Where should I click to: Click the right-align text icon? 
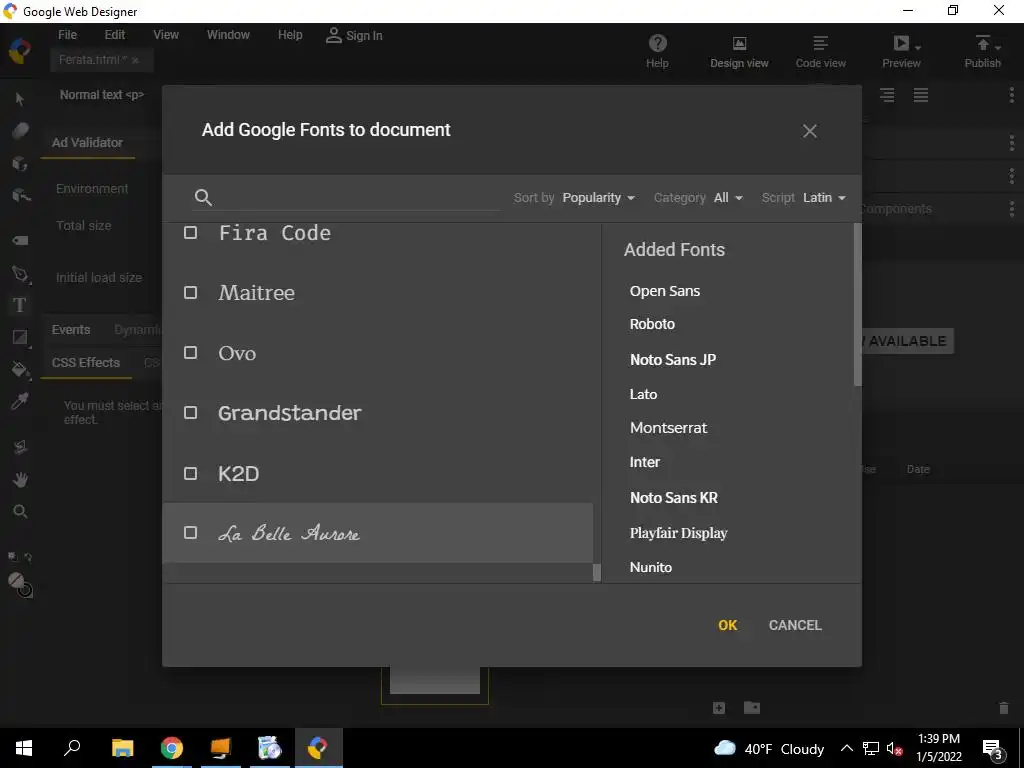point(886,95)
